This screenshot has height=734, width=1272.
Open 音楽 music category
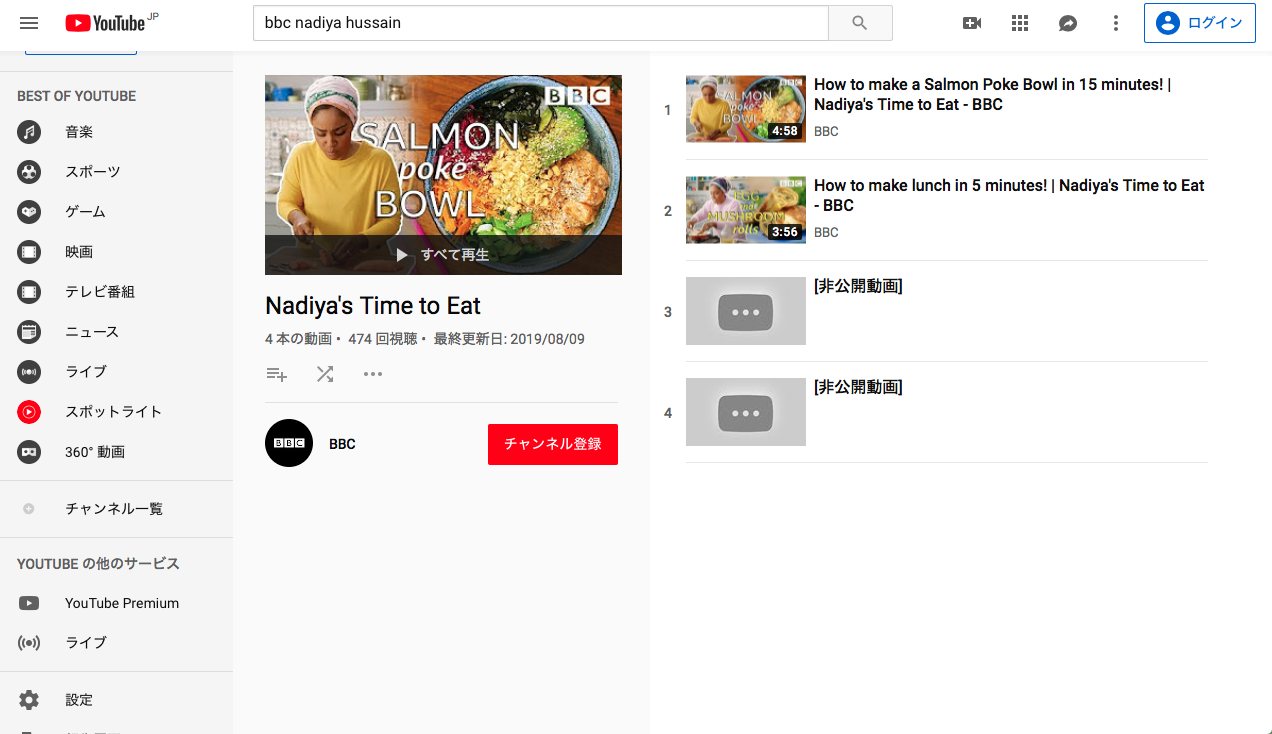pyautogui.click(x=116, y=132)
